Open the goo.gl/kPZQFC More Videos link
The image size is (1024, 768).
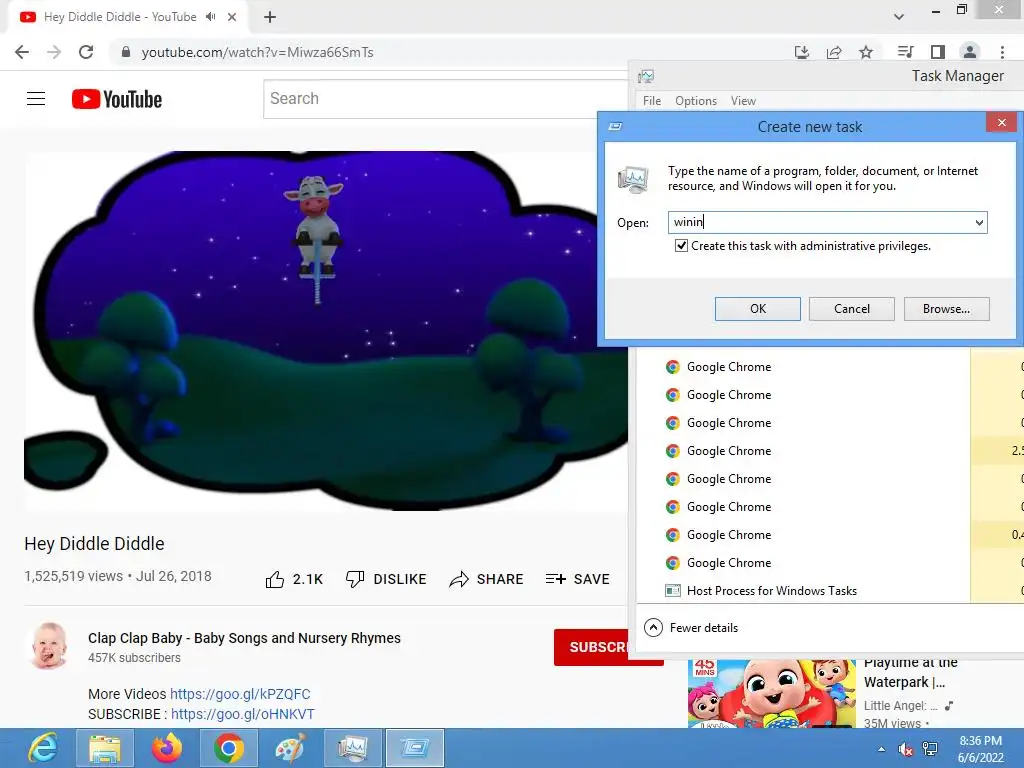pyautogui.click(x=240, y=694)
